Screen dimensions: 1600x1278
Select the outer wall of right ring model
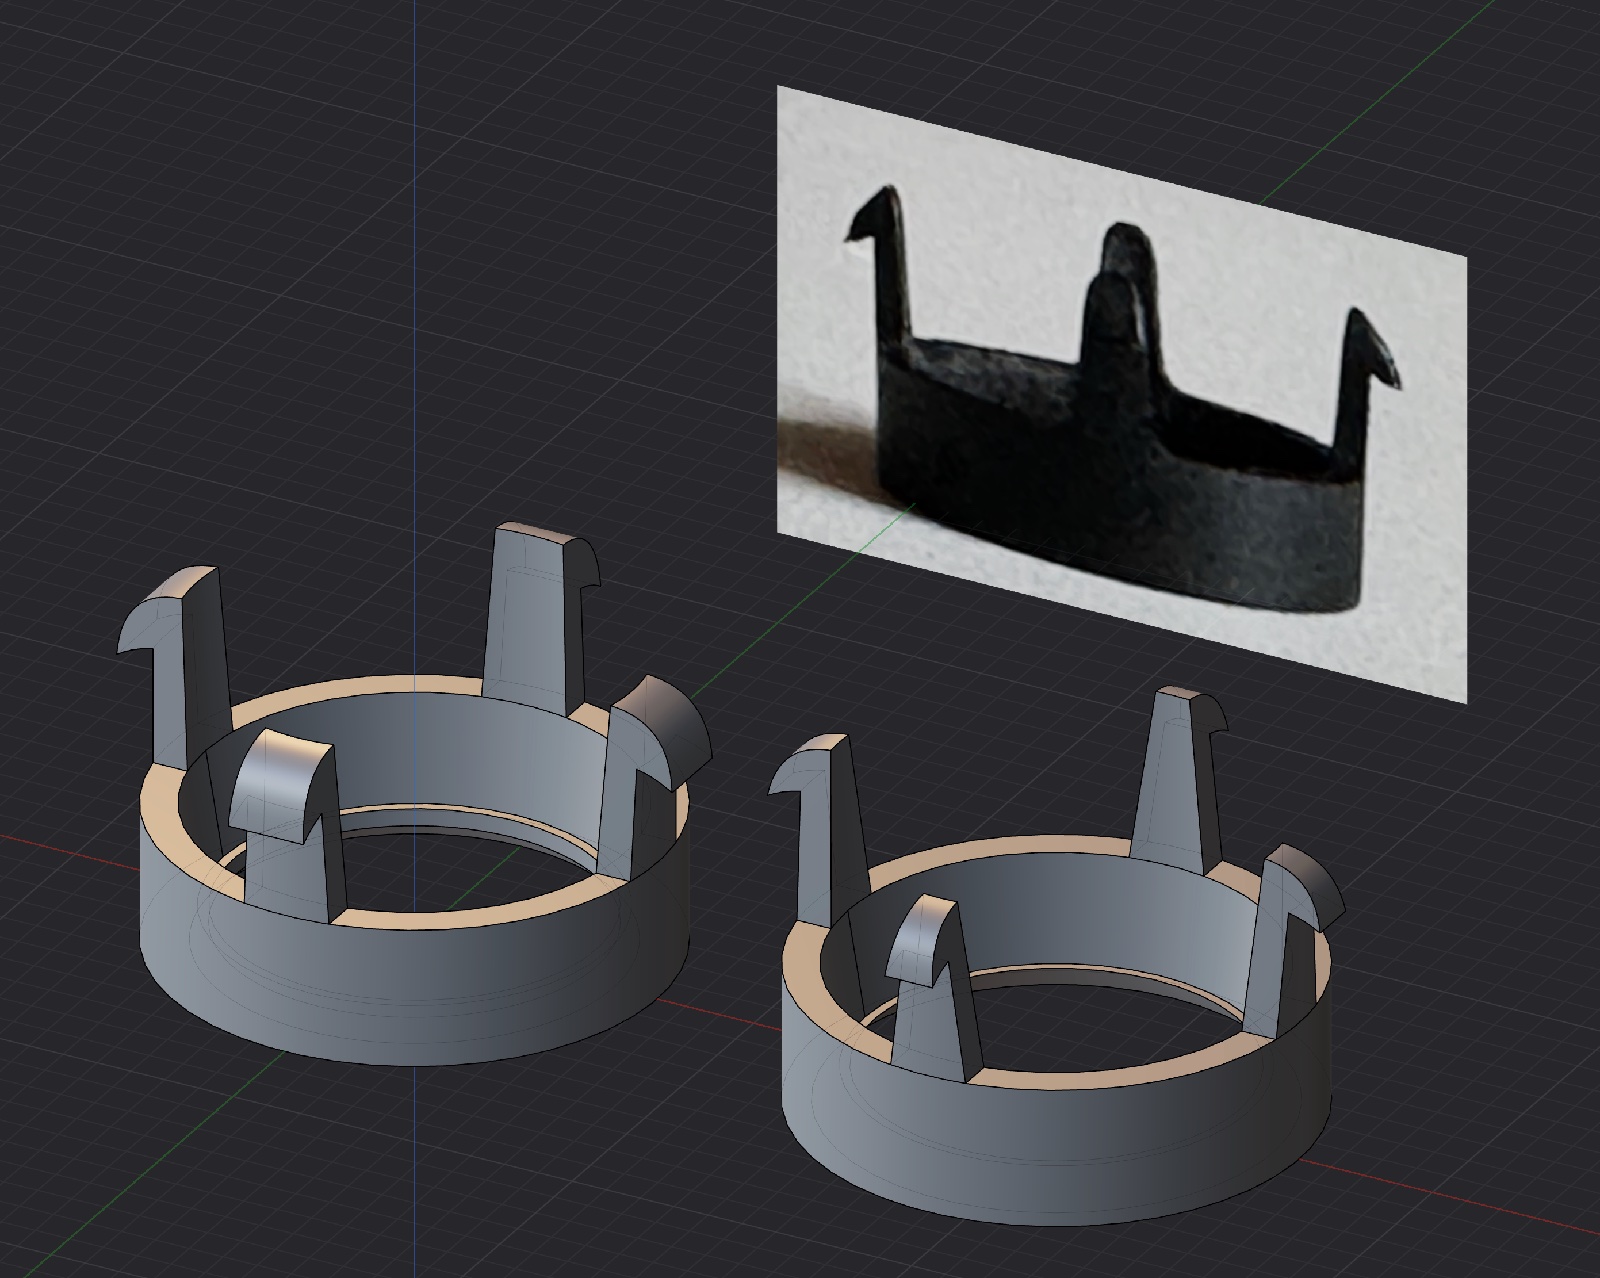click(x=1050, y=1150)
